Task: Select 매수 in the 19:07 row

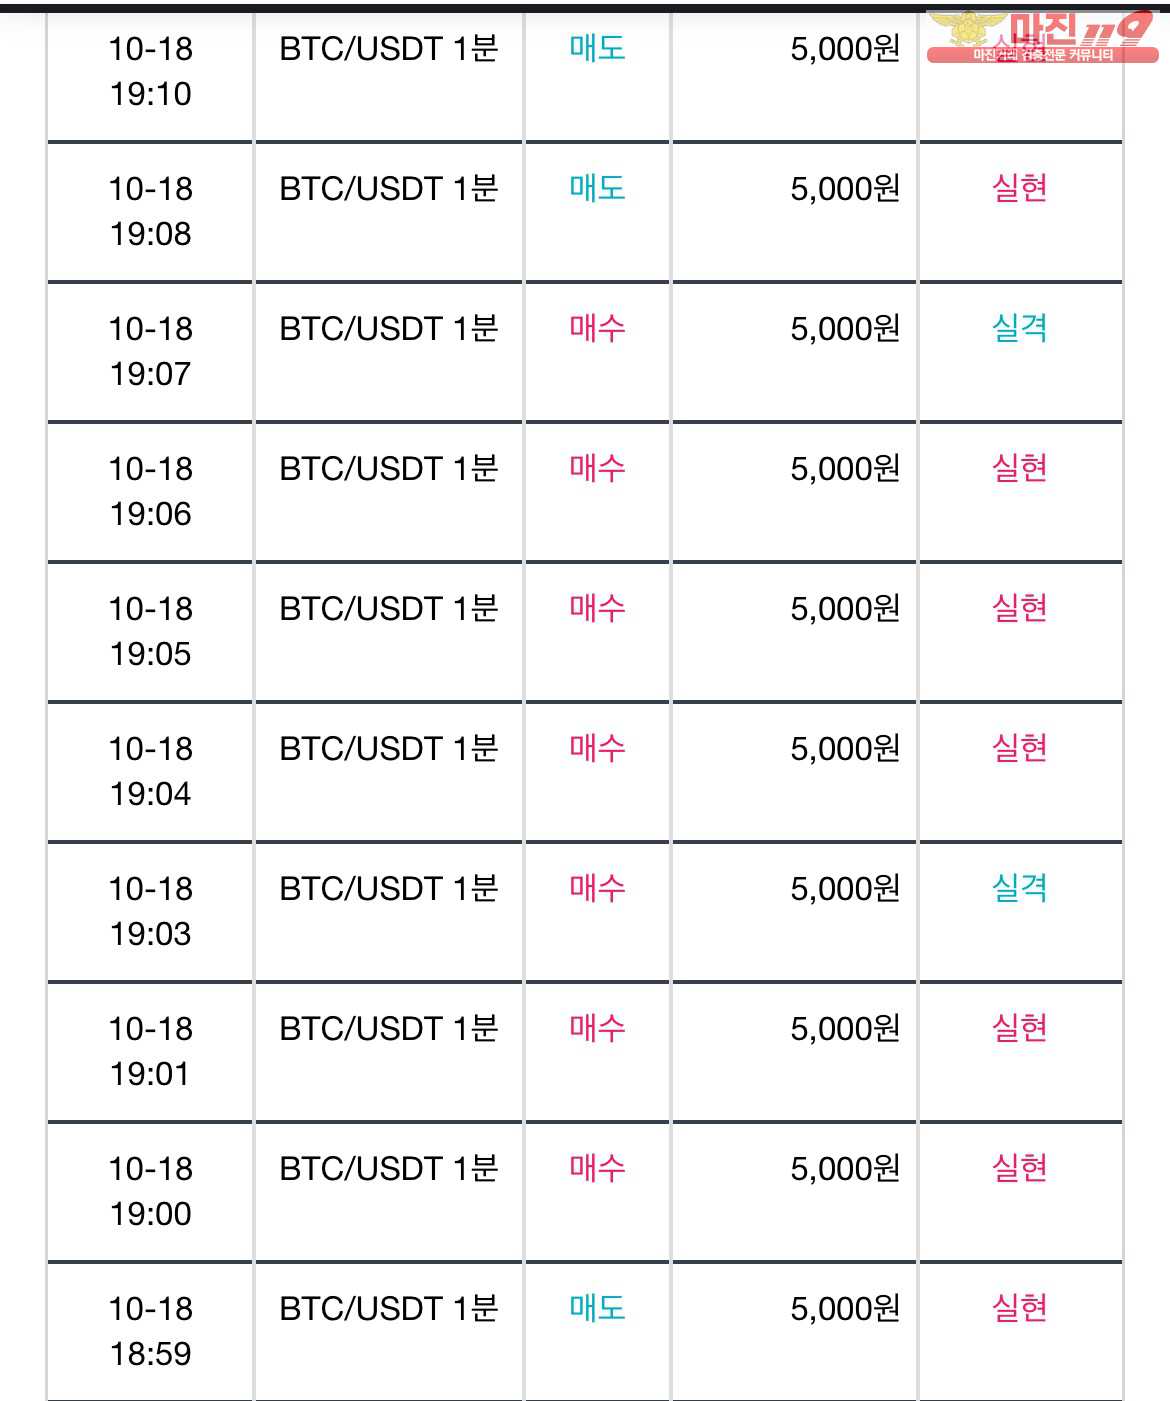Action: pyautogui.click(x=597, y=328)
